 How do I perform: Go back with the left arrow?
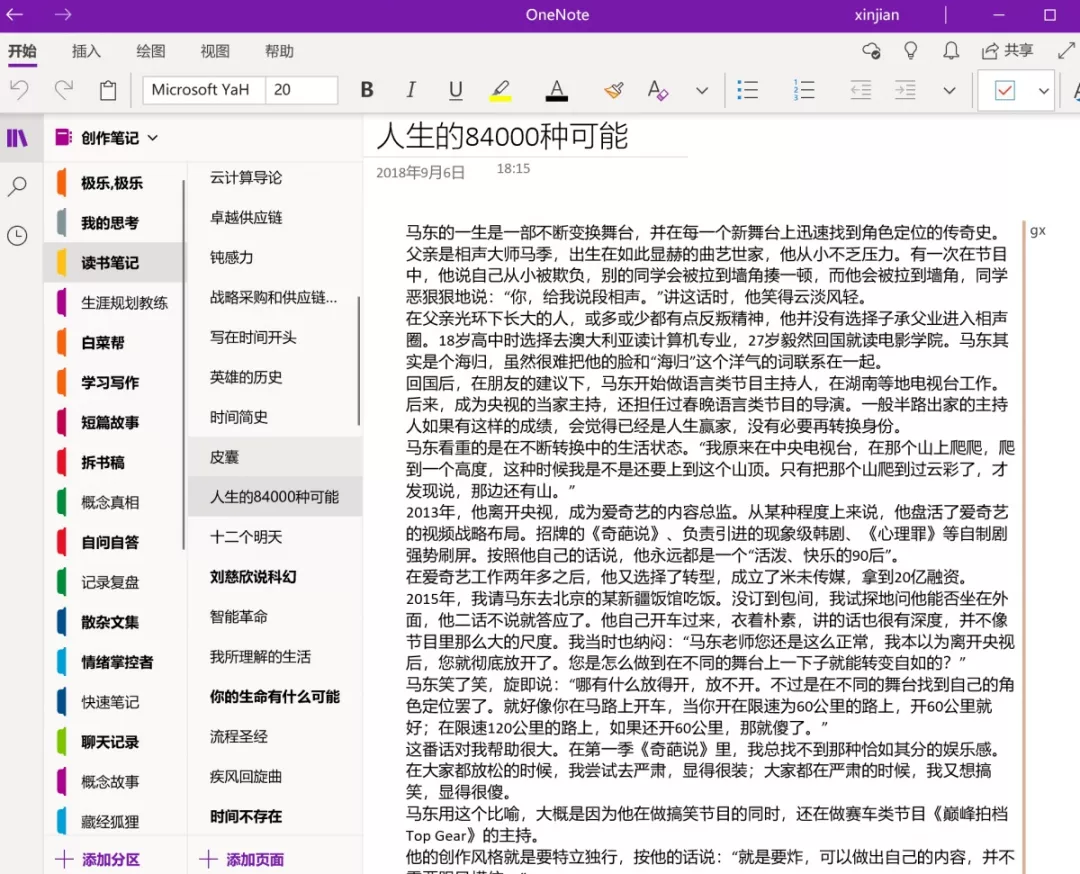coord(14,14)
